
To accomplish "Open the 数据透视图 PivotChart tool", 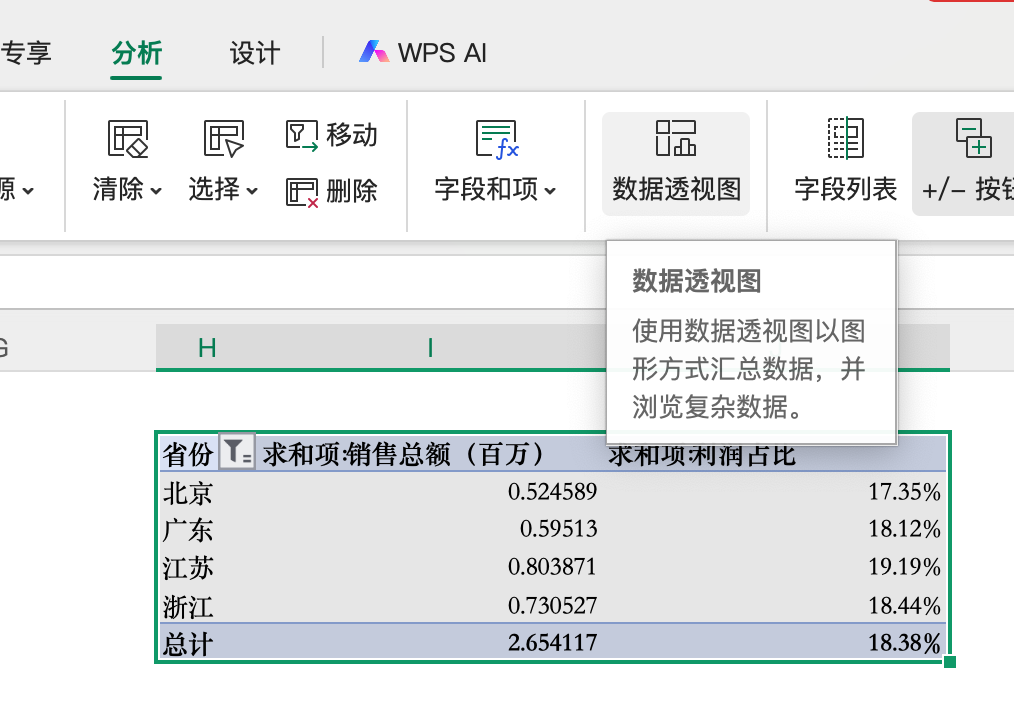I will coord(676,163).
